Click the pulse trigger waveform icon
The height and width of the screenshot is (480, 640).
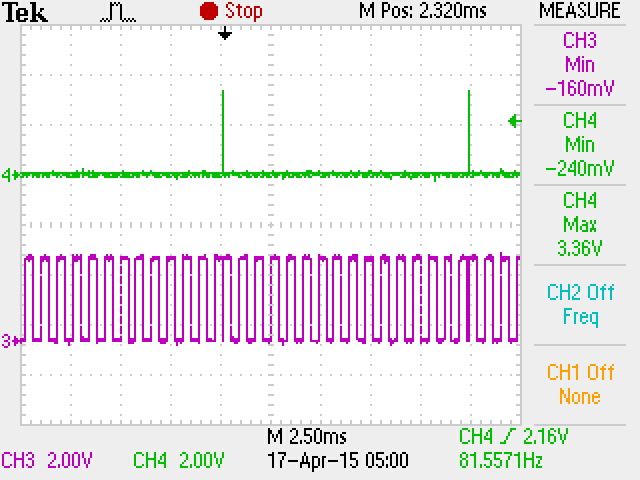[118, 12]
